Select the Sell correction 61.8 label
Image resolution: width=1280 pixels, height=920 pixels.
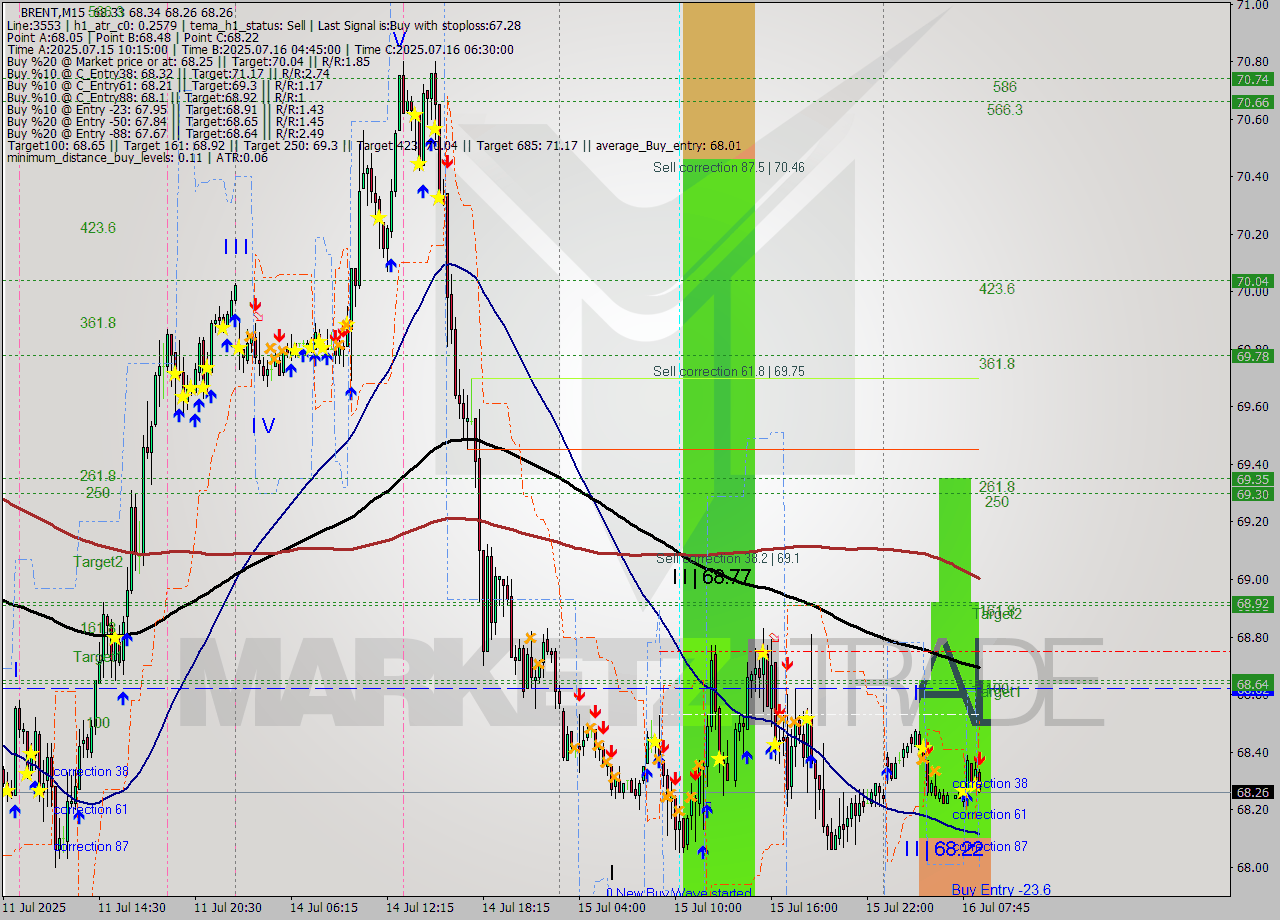pyautogui.click(x=728, y=371)
